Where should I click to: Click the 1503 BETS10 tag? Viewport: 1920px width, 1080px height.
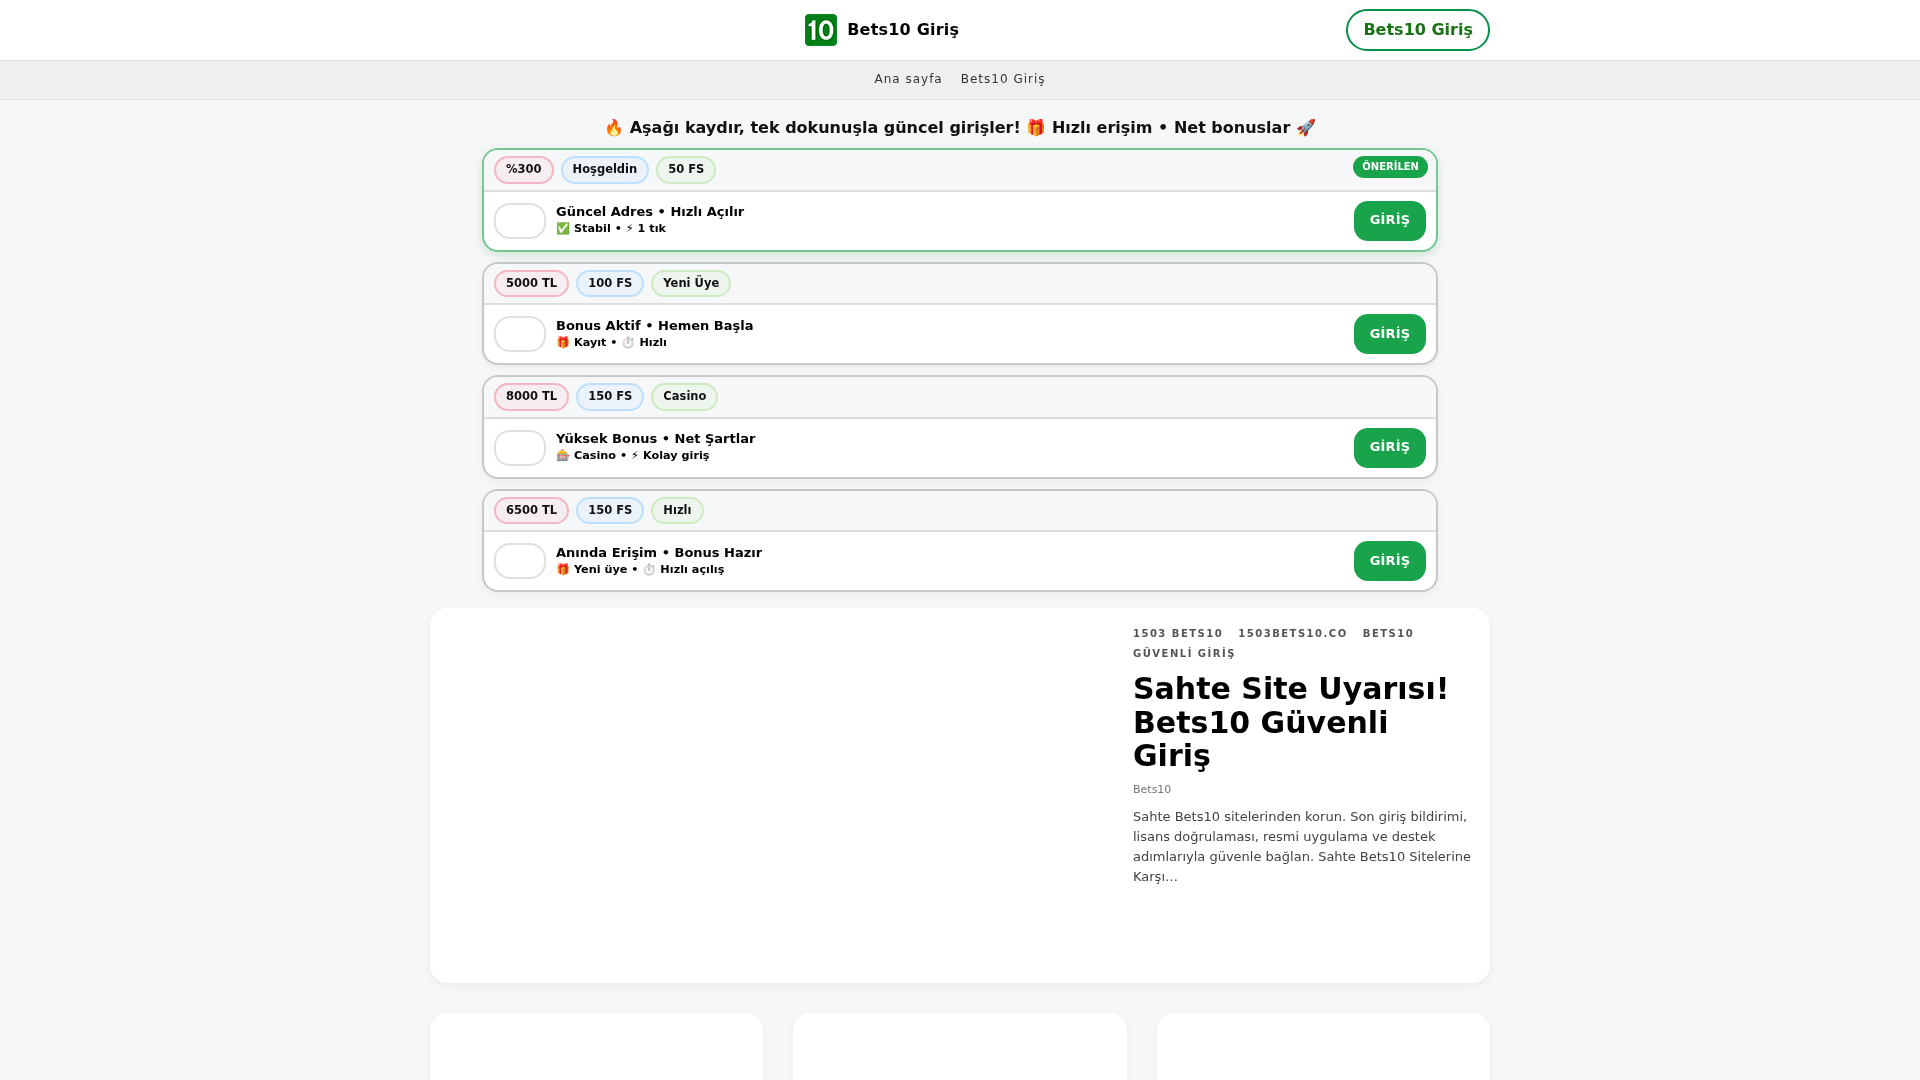click(x=1178, y=634)
